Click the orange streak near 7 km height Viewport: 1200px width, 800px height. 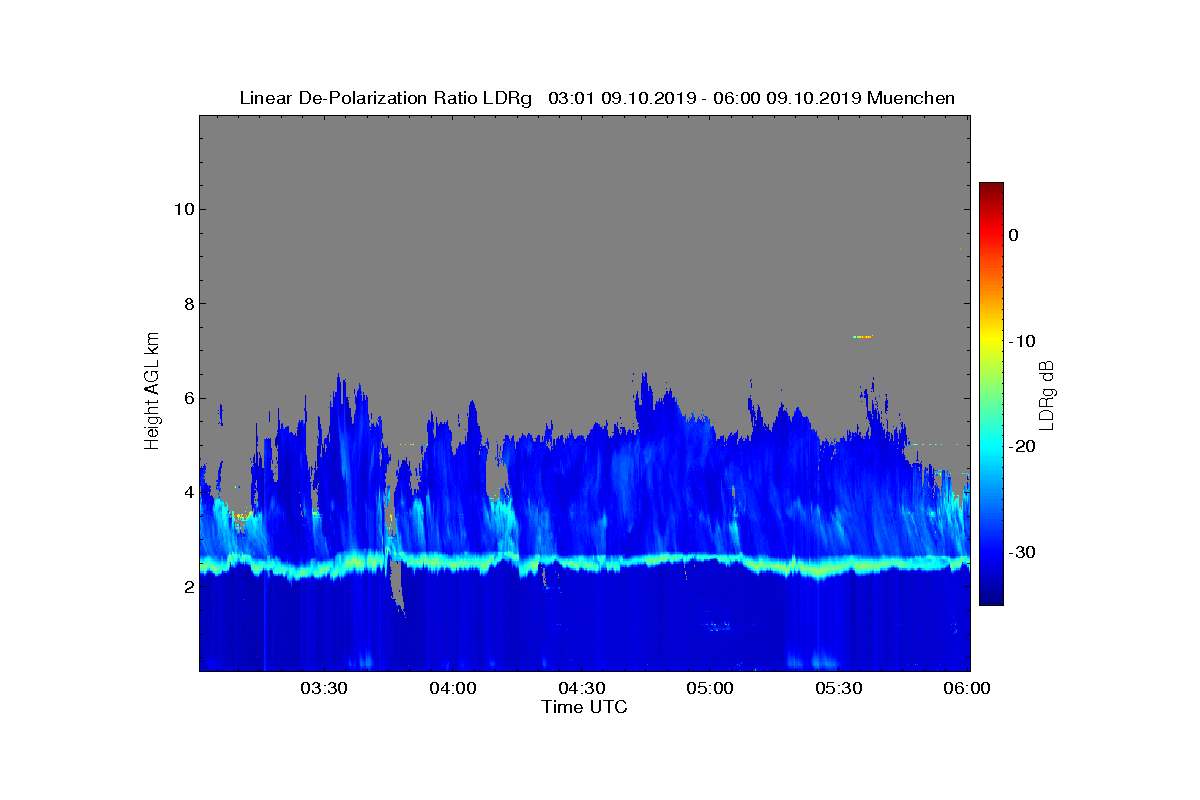pos(863,337)
